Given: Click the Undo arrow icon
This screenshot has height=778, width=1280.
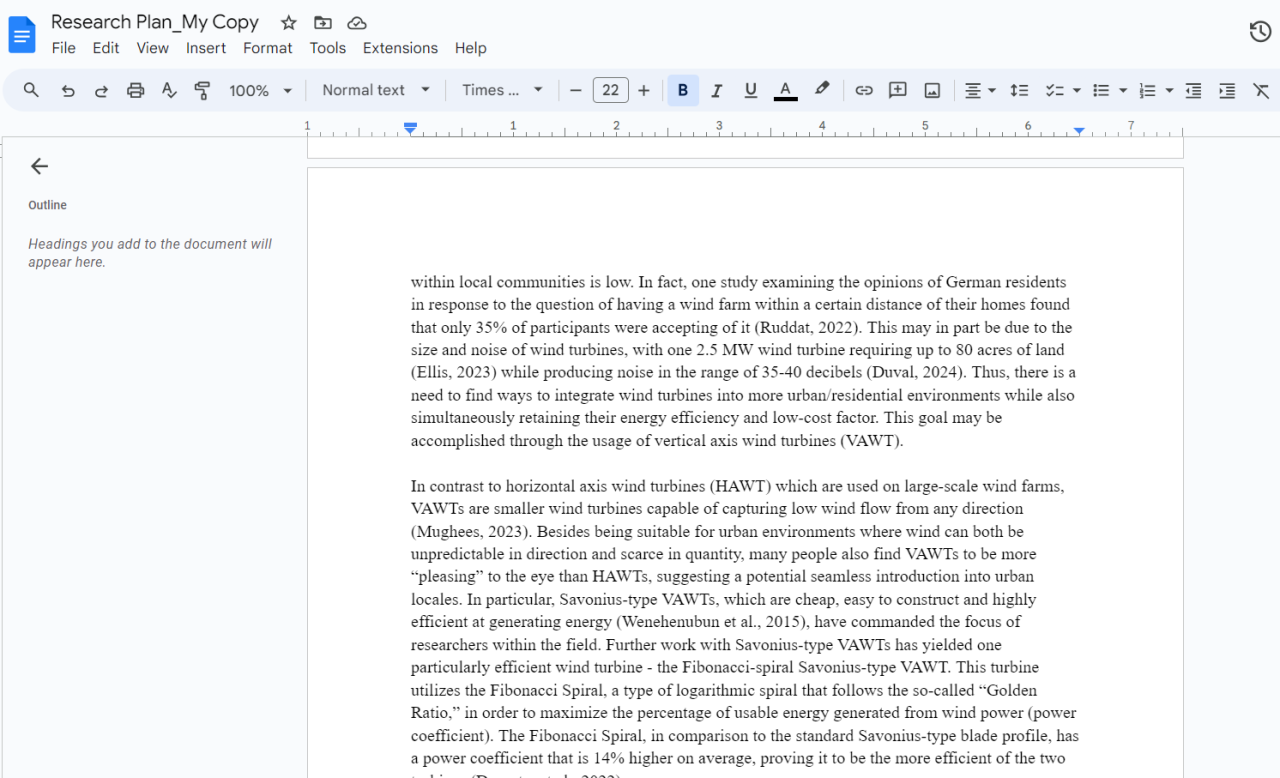Looking at the screenshot, I should coord(68,91).
